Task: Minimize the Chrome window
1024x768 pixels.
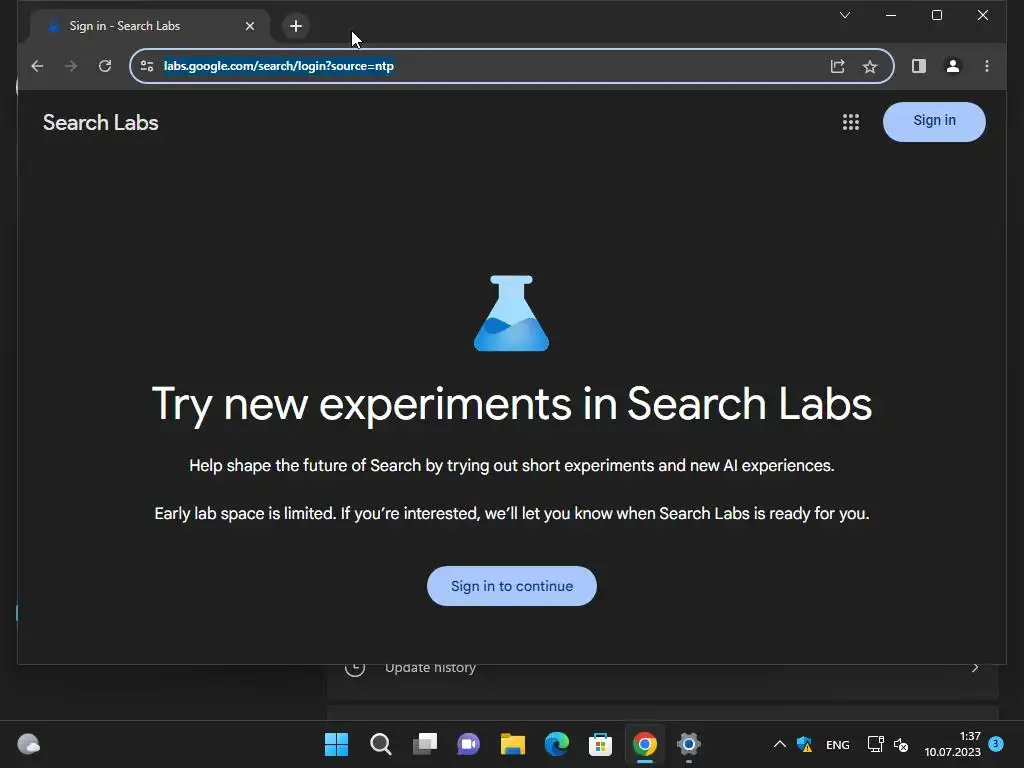Action: coord(891,15)
